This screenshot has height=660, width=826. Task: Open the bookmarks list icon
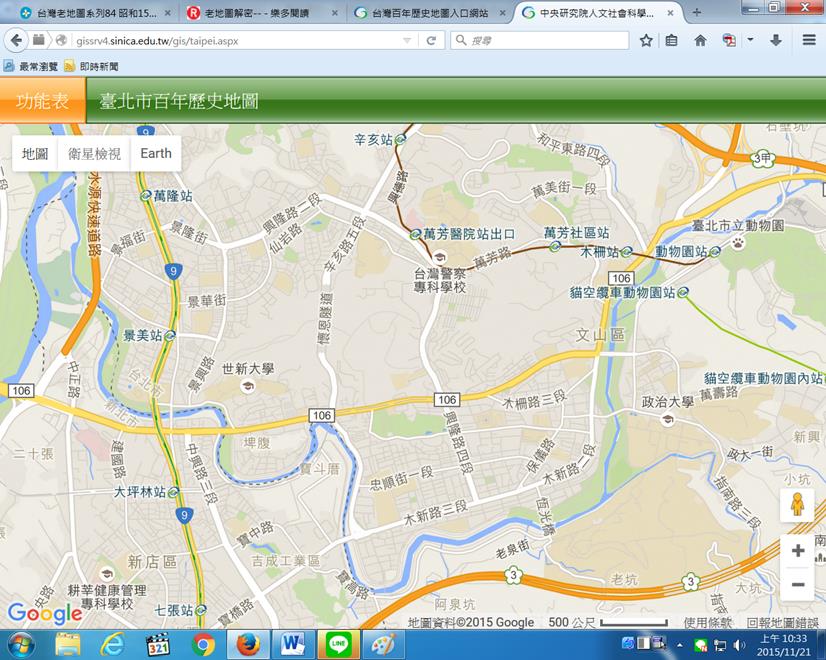coord(671,41)
